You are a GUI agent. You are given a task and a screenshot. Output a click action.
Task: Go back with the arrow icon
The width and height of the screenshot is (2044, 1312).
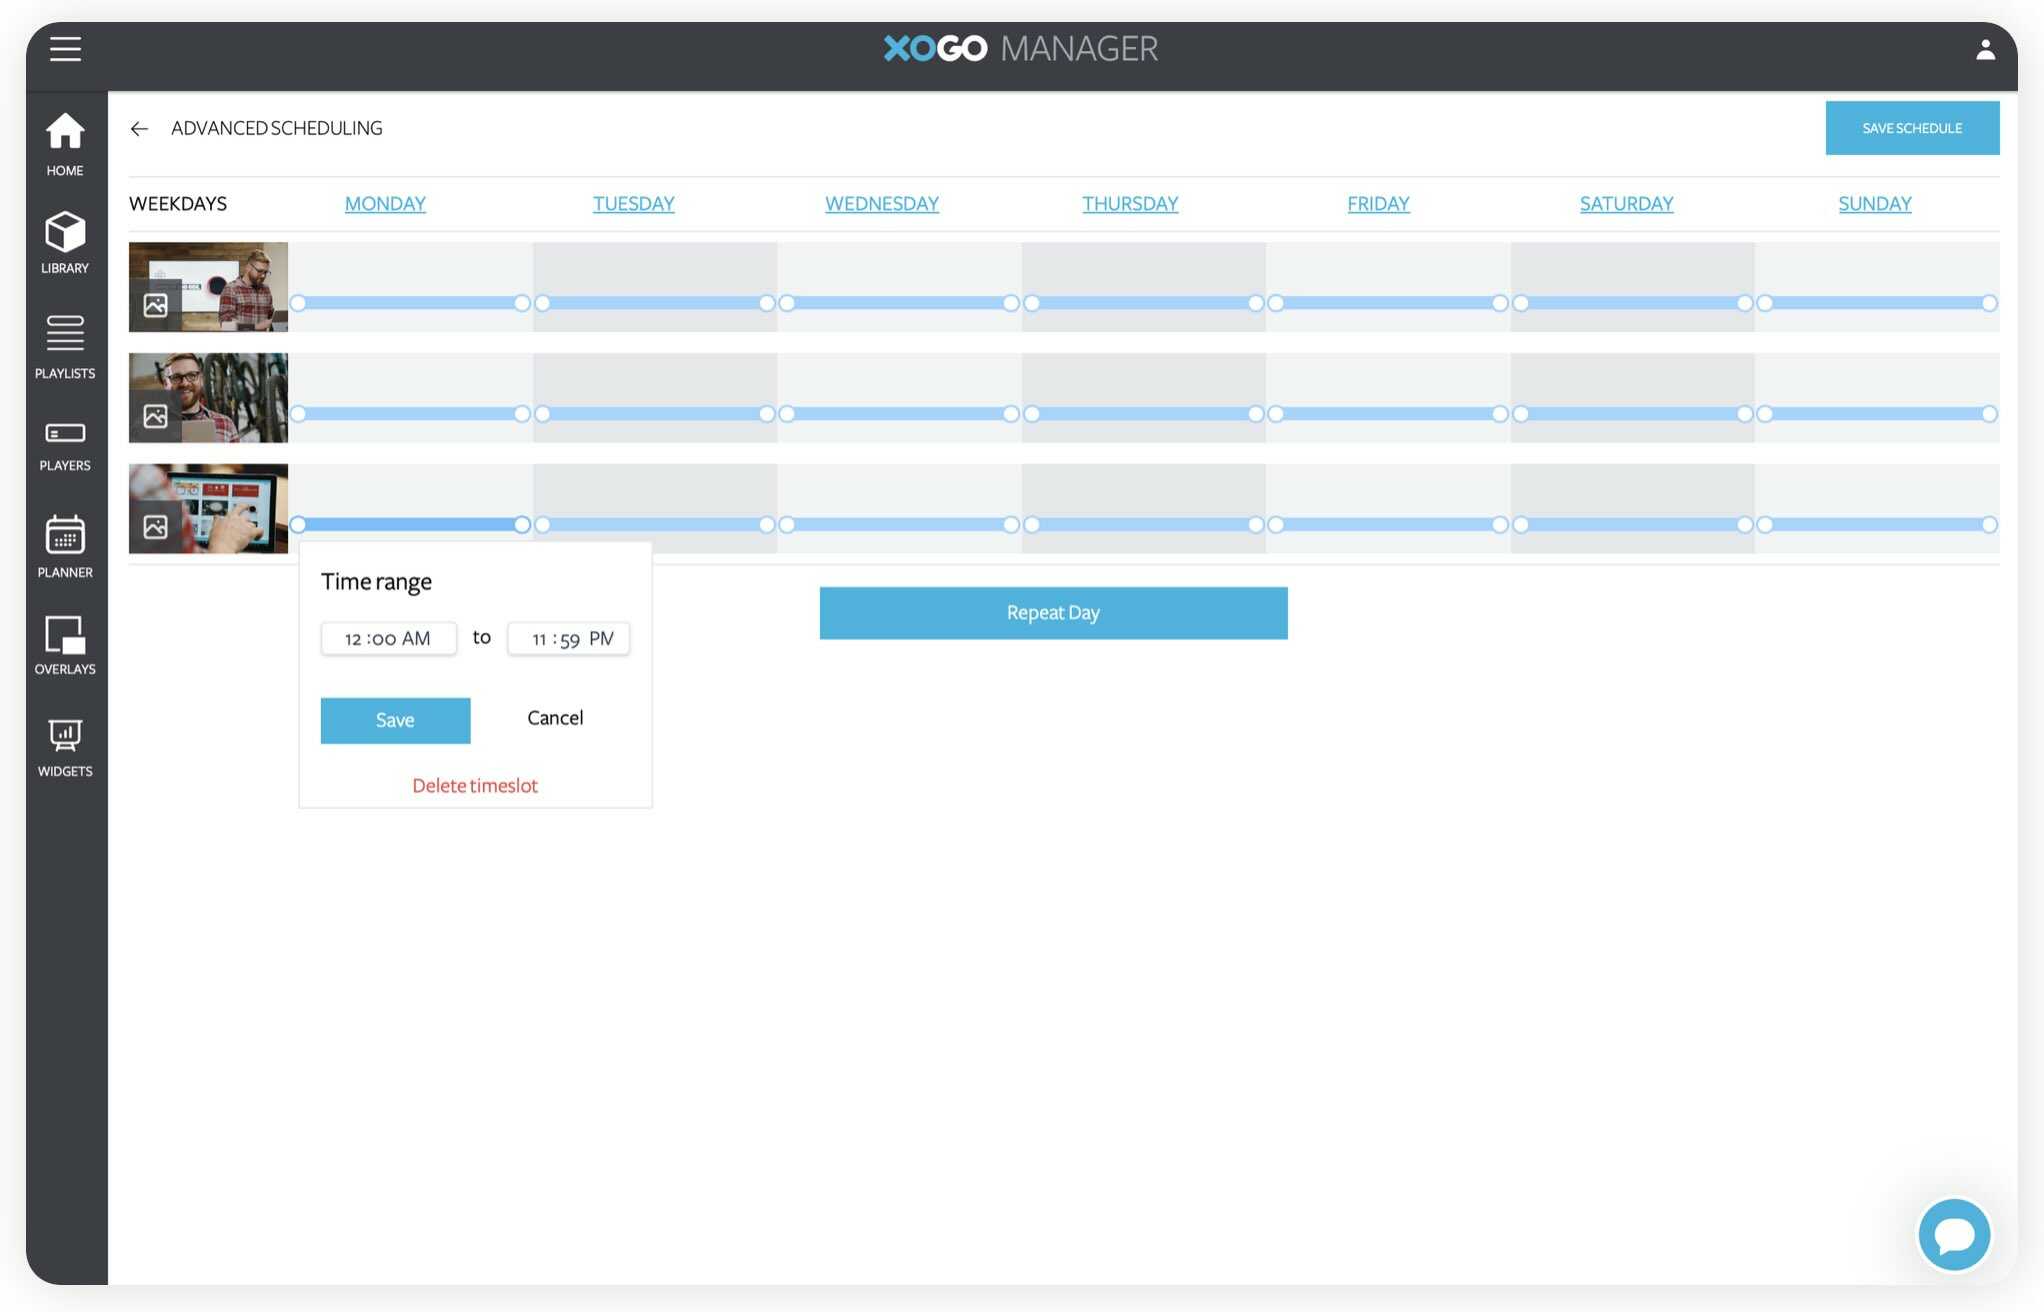(x=139, y=129)
